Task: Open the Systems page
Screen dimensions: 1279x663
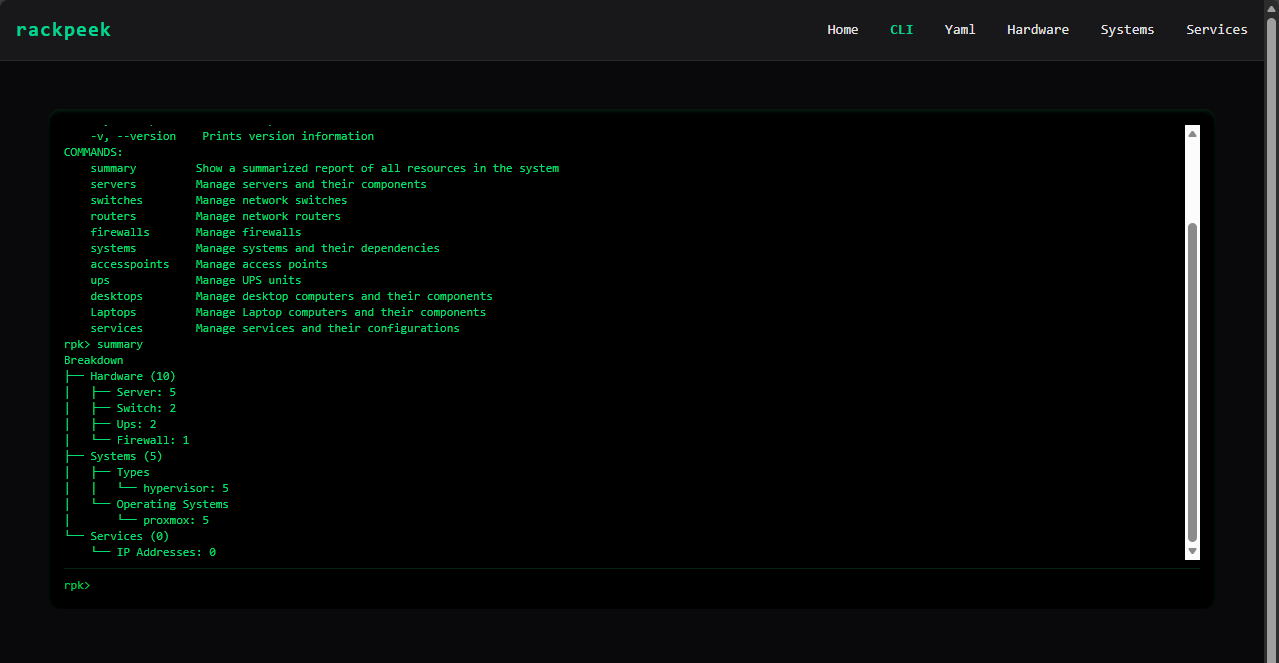Action: (x=1126, y=29)
